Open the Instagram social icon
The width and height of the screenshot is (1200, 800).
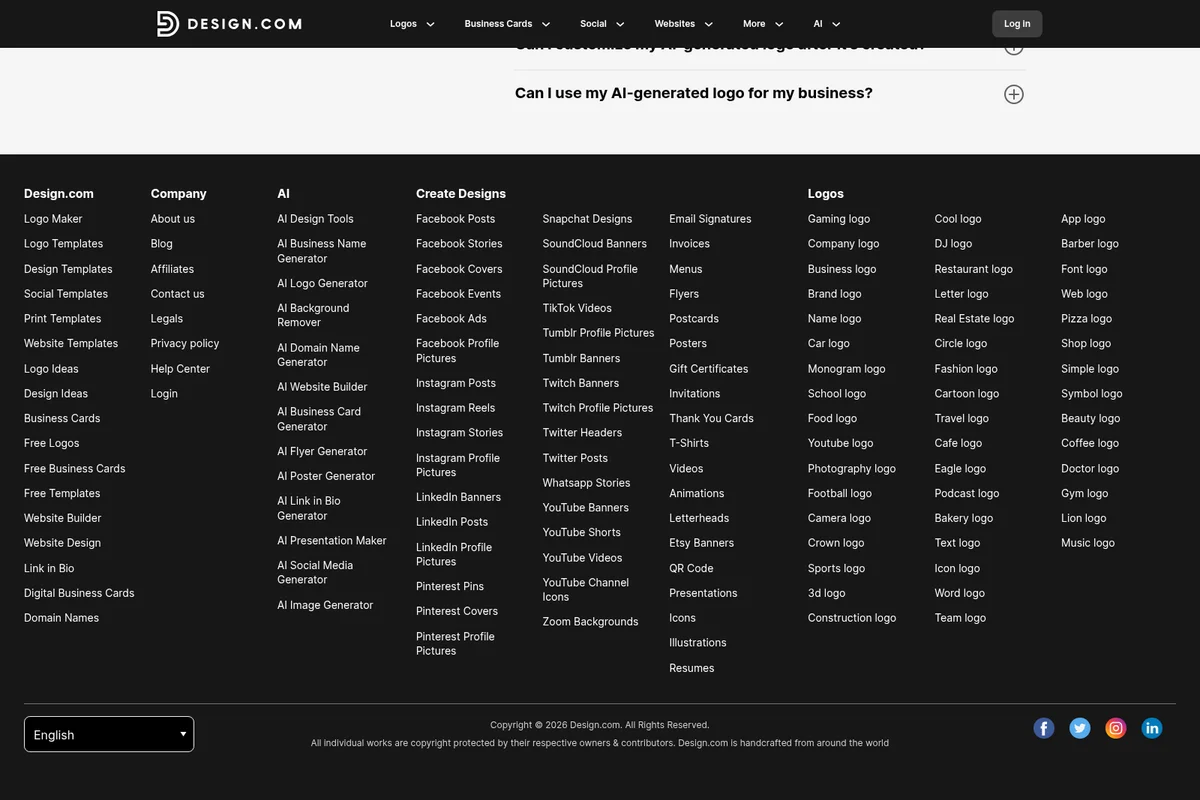(x=1116, y=728)
